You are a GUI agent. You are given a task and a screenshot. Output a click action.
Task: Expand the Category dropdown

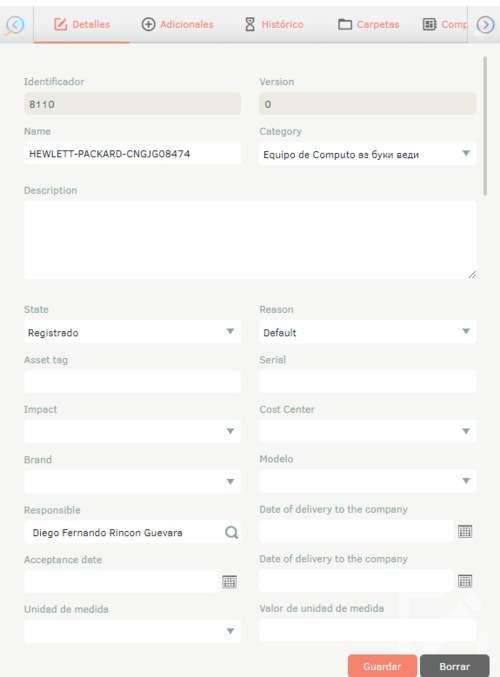coord(367,154)
